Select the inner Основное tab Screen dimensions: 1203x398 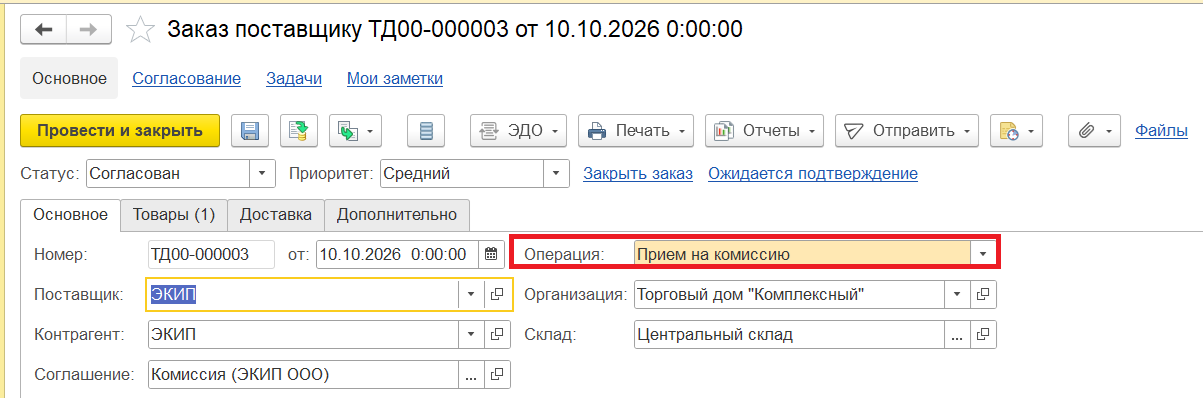[70, 214]
